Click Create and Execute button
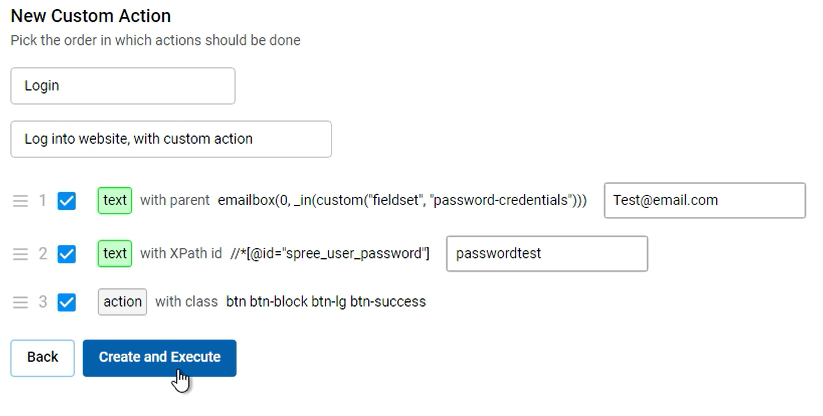Image resolution: width=823 pixels, height=416 pixels. pos(160,358)
